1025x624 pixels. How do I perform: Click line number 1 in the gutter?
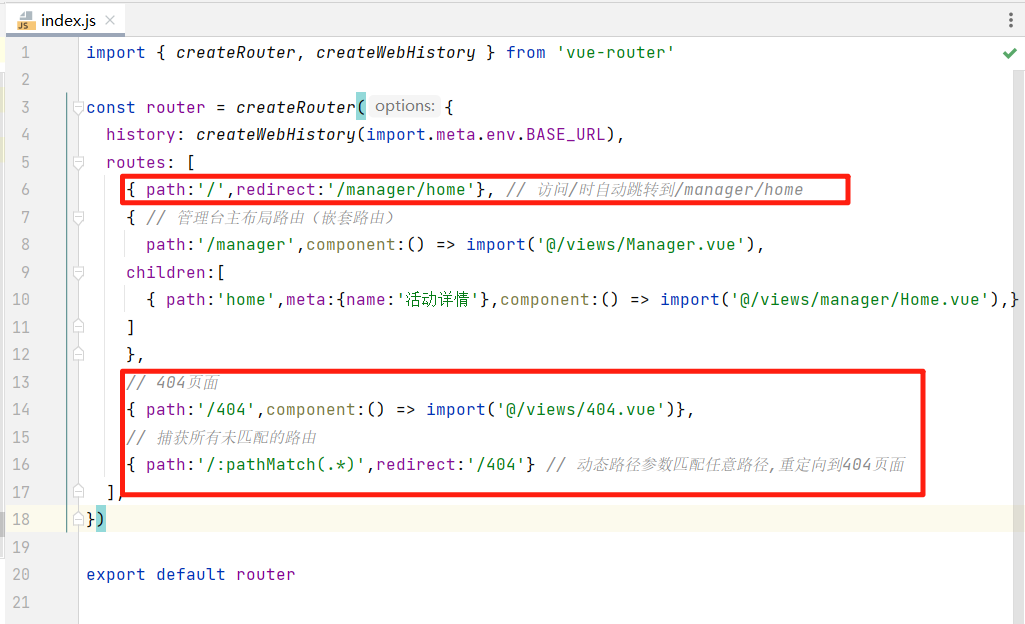[25, 52]
